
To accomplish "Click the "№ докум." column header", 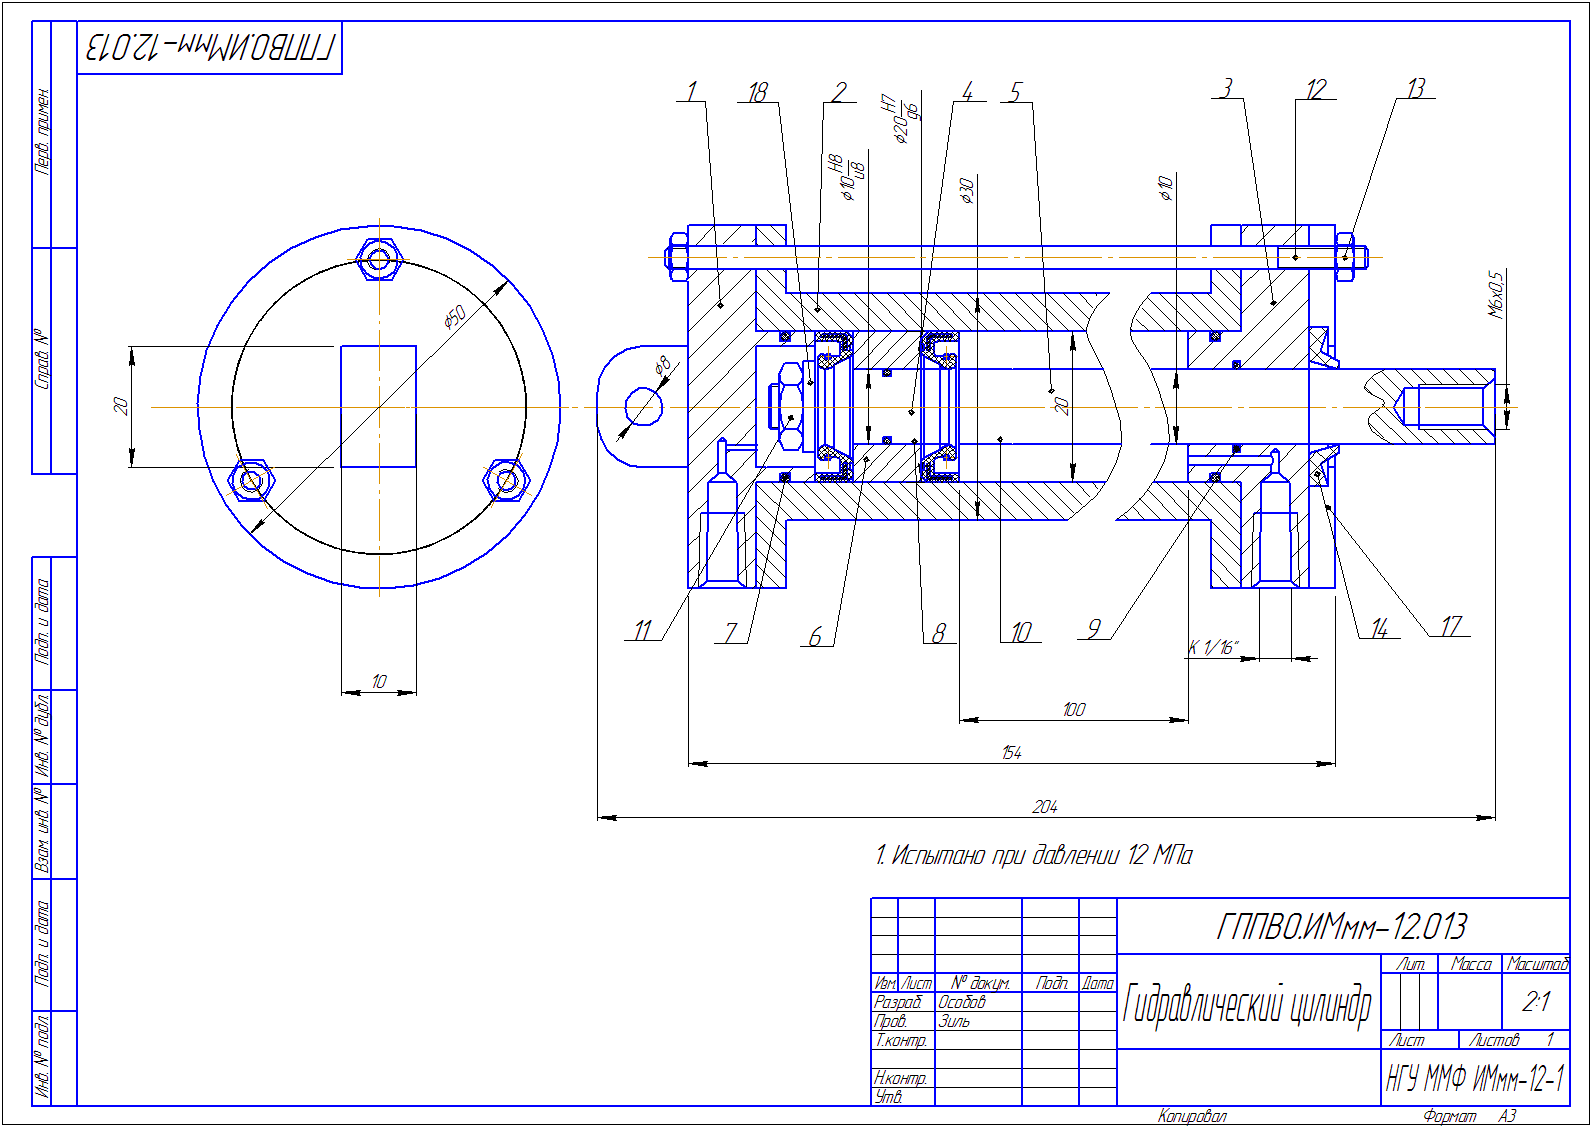I will (980, 983).
